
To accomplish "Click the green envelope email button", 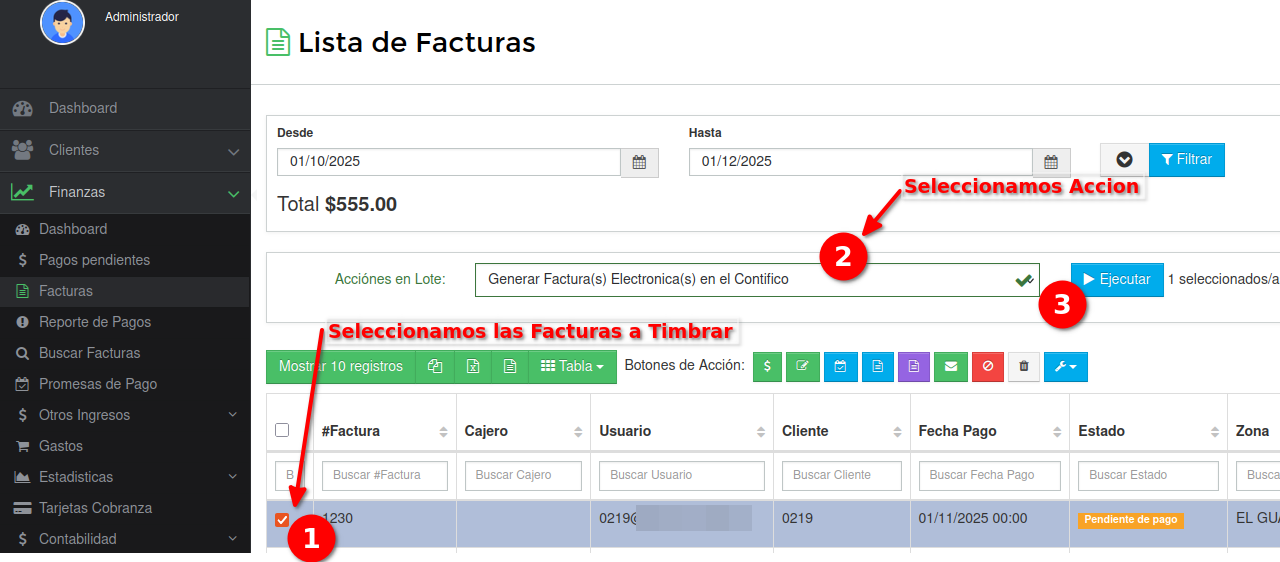I will 951,367.
